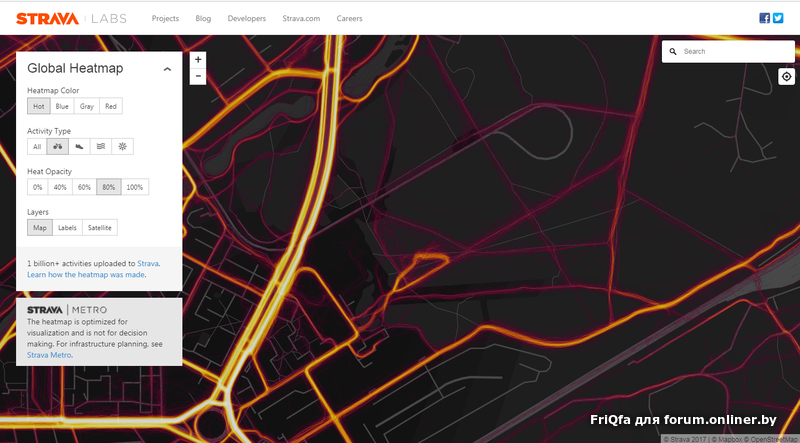Screen dimensions: 800x443
Task: Switch layer to Map
Action: pos(40,228)
